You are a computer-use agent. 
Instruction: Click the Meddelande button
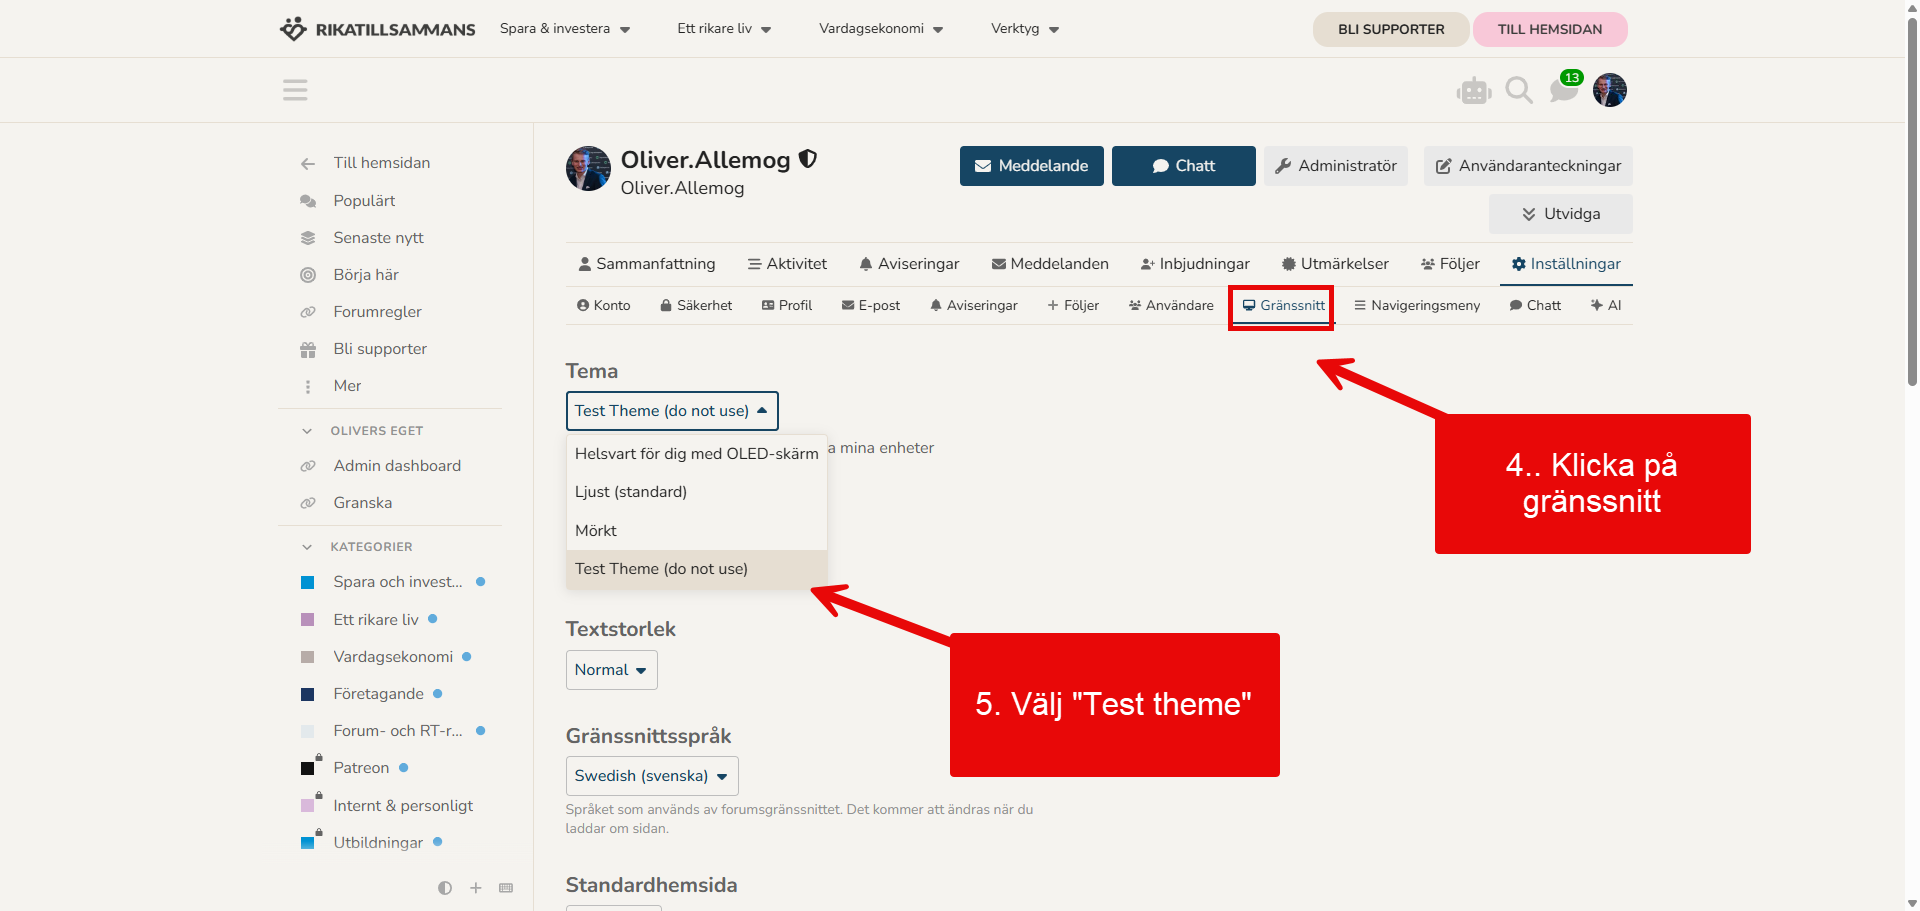[1031, 166]
